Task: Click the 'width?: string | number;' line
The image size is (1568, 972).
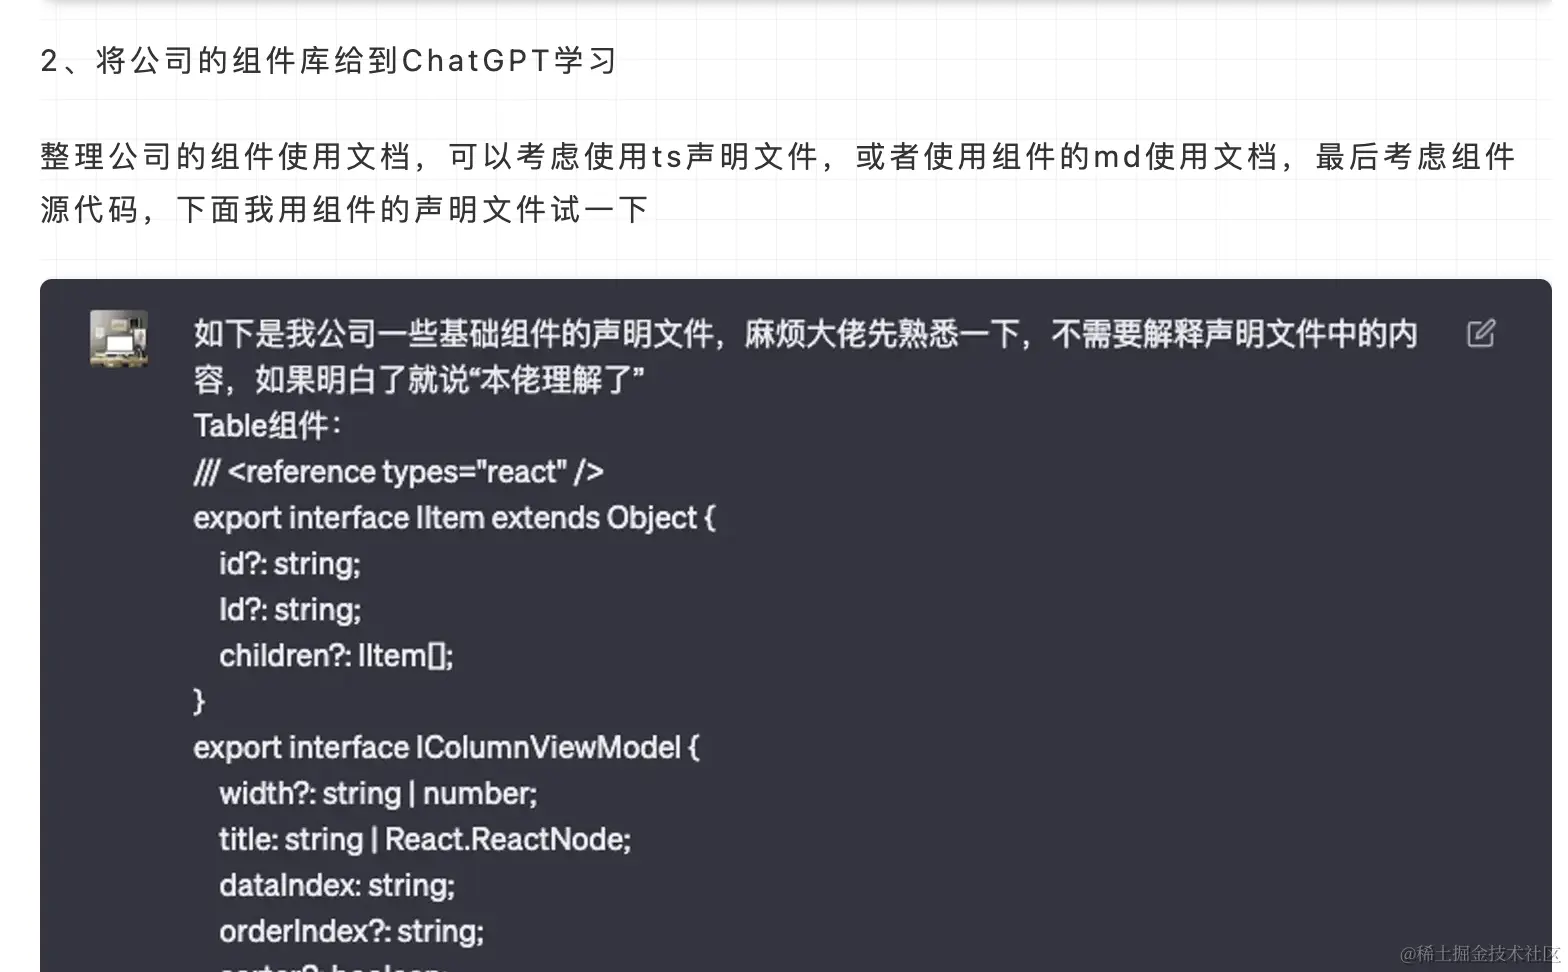Action: (x=378, y=794)
